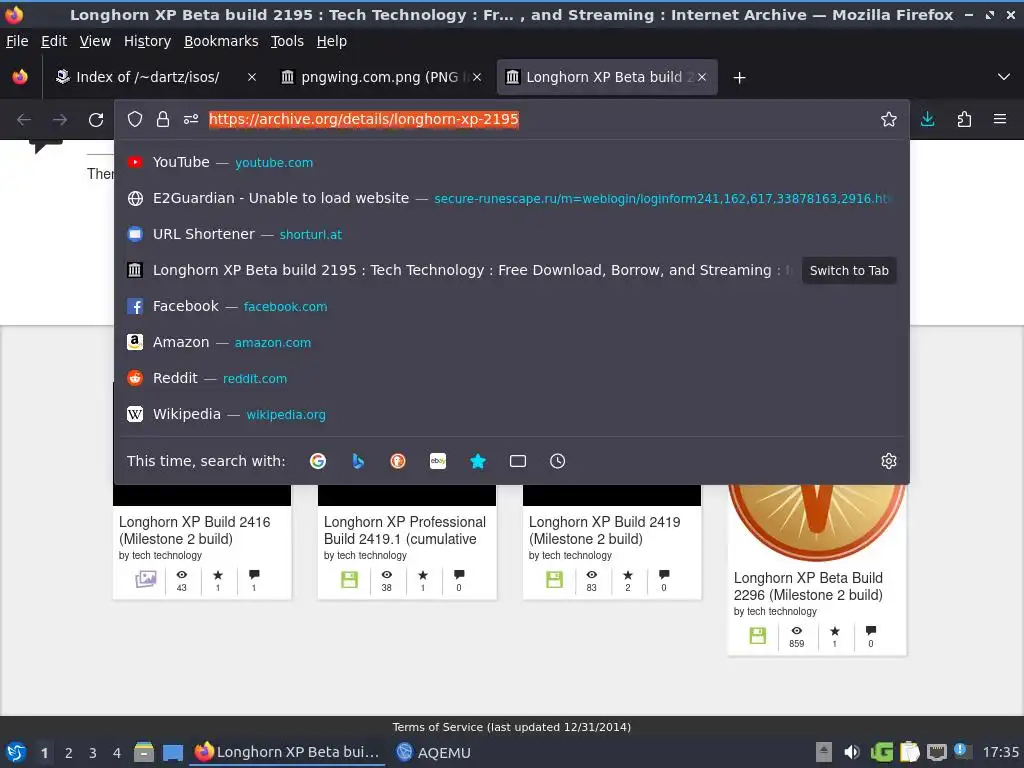Show site security padlock info

click(x=163, y=119)
